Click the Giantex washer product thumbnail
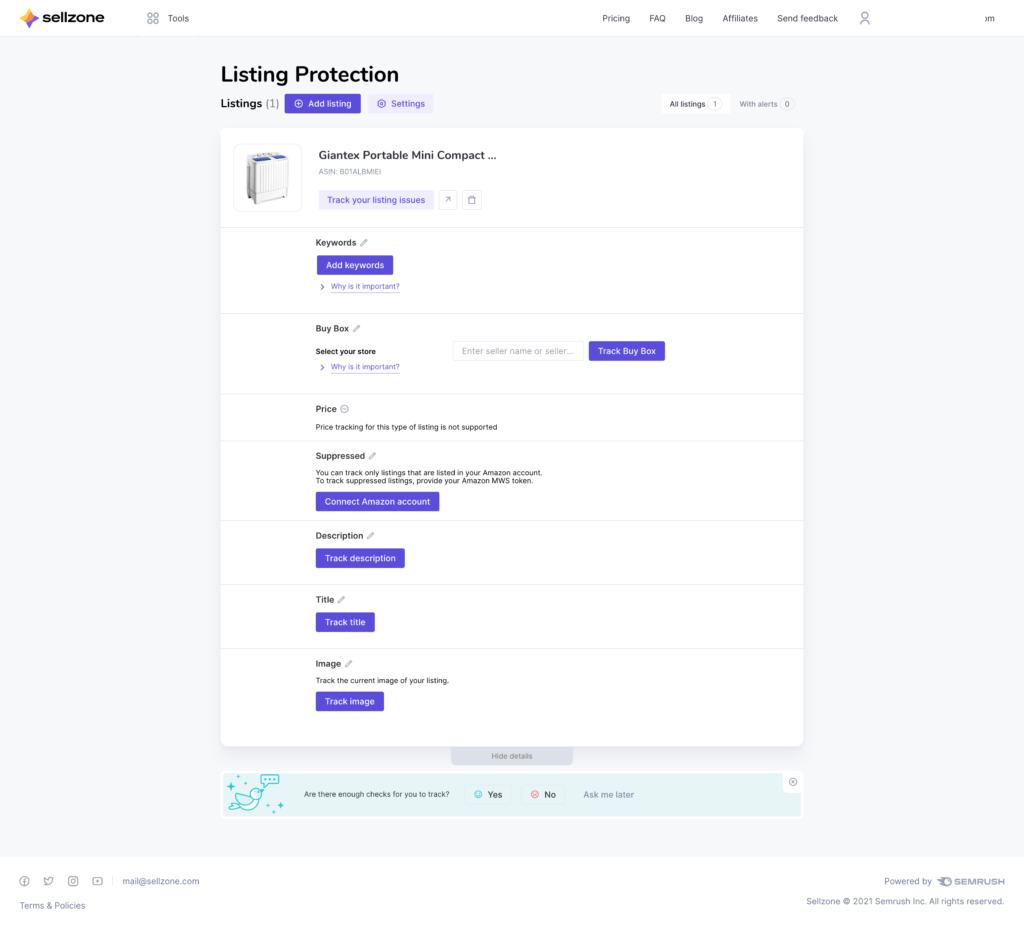1024x925 pixels. coord(267,178)
